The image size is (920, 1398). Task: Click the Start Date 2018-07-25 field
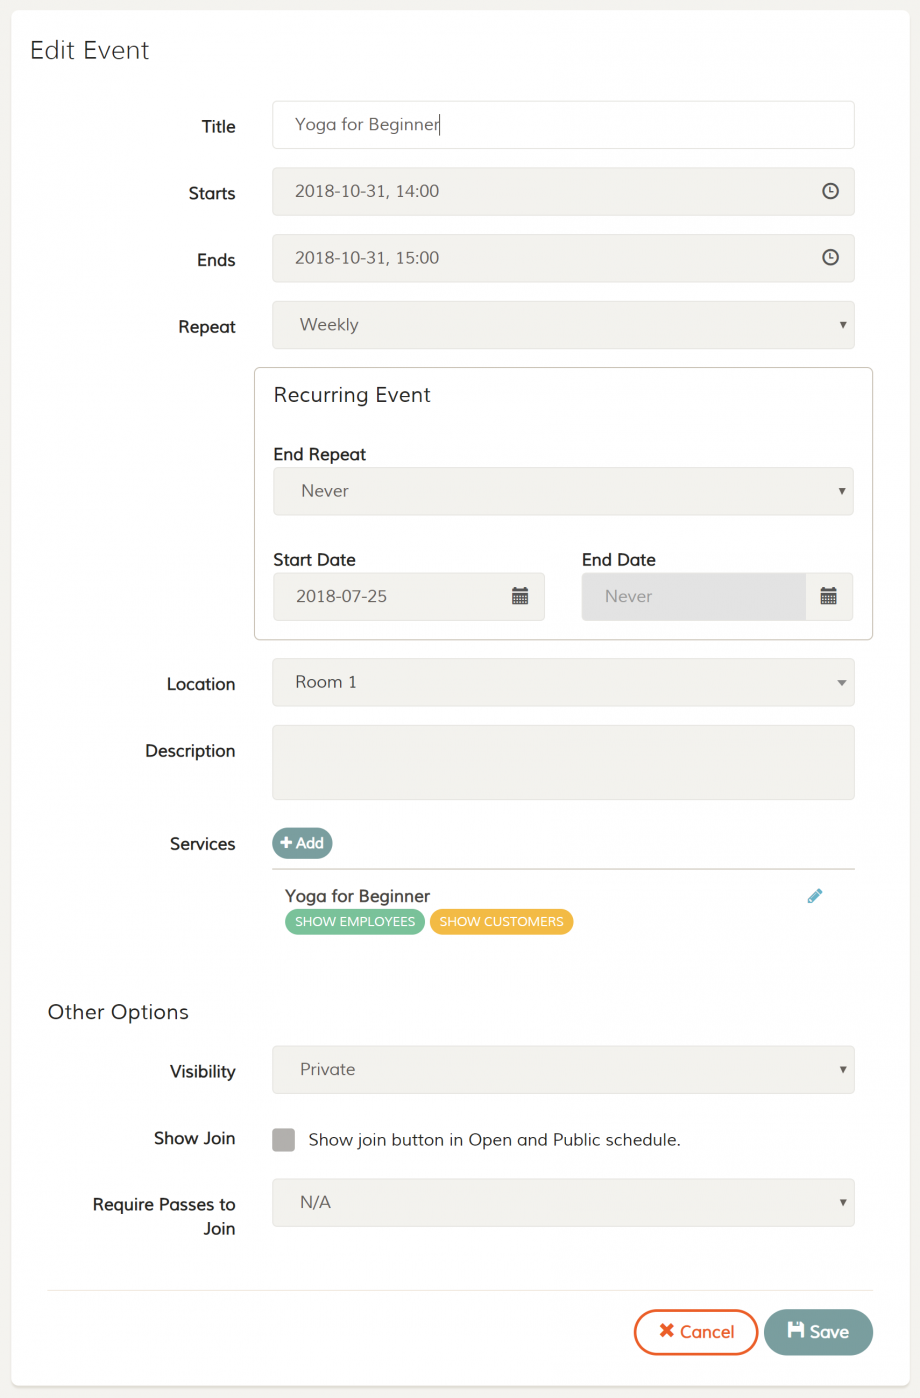click(409, 596)
